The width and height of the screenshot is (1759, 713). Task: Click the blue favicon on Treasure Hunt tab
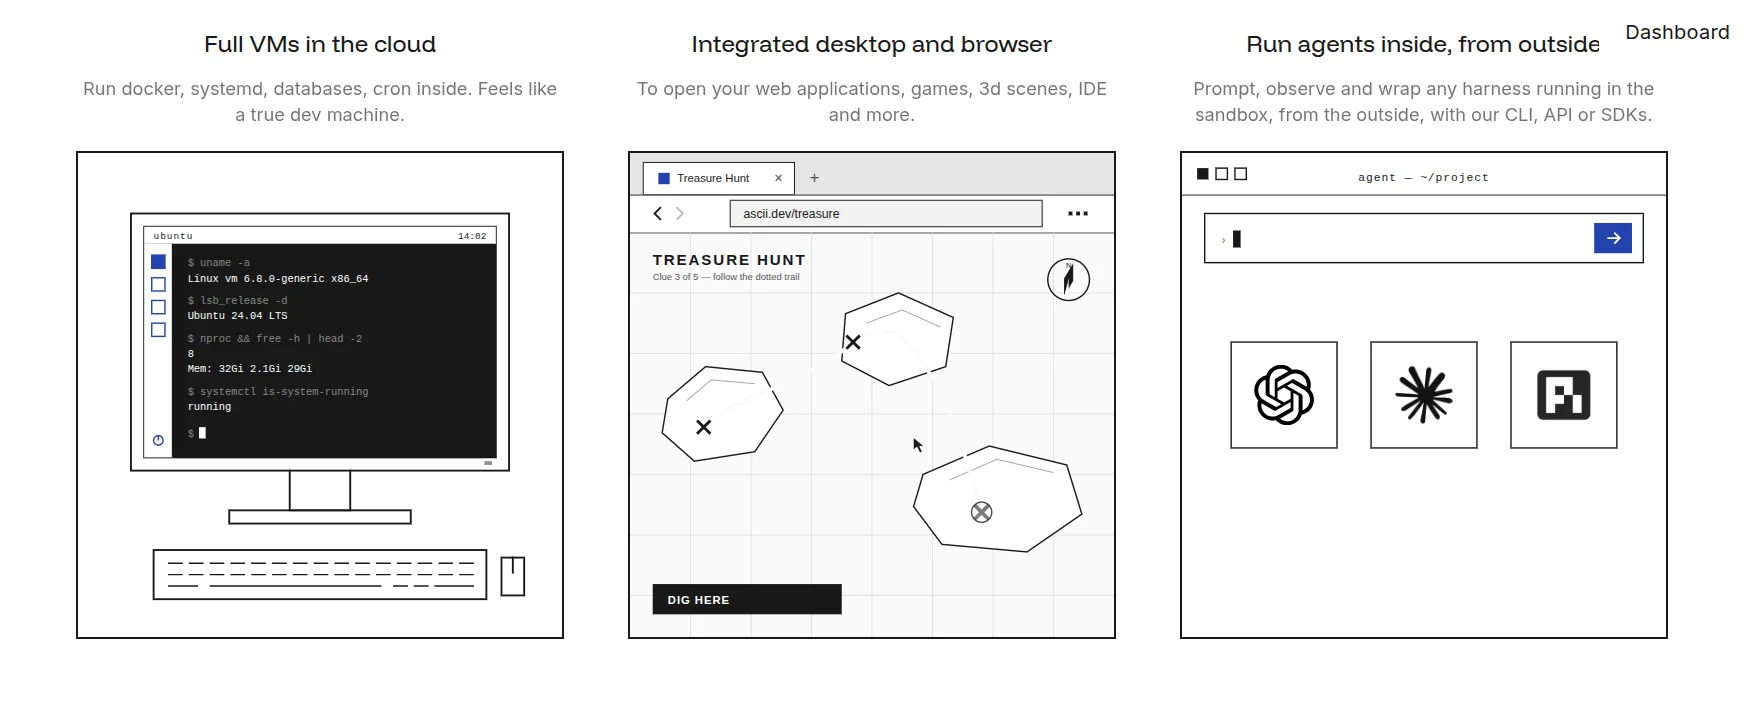(664, 178)
